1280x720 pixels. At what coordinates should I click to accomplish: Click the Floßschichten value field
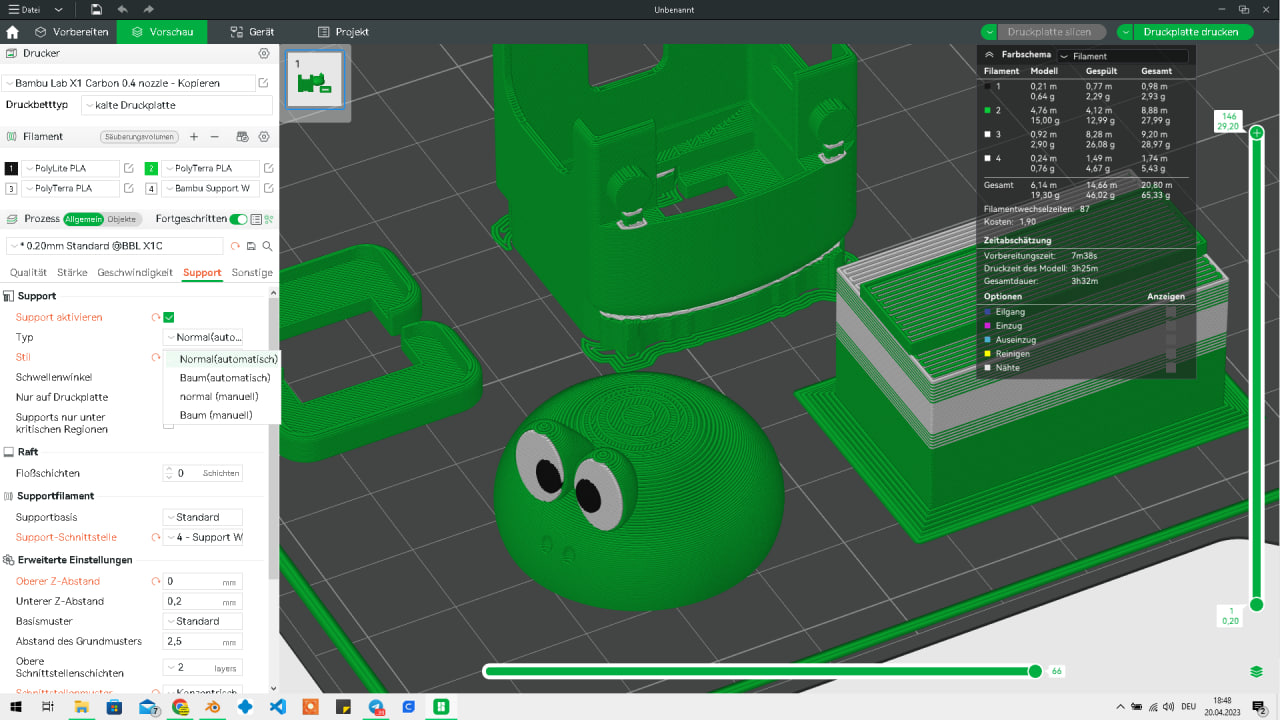203,473
